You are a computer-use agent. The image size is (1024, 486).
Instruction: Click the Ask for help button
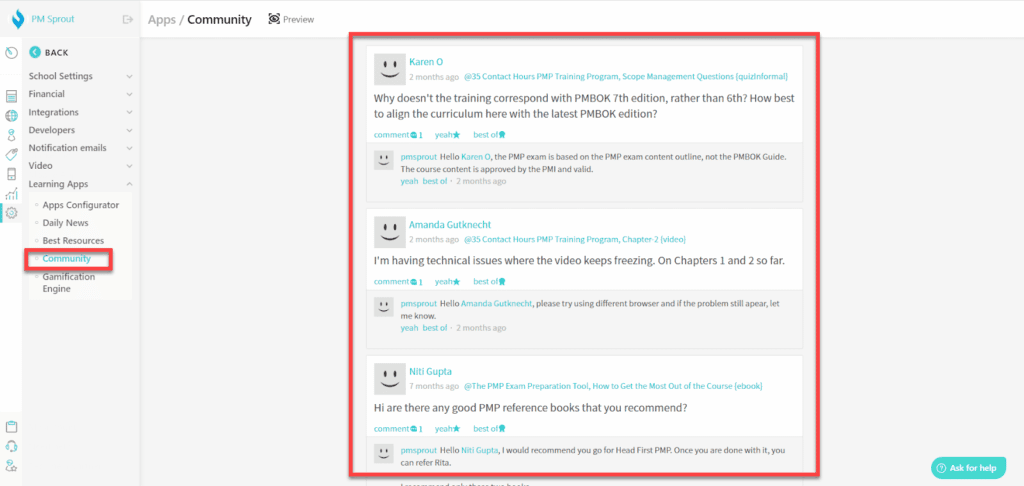pos(968,468)
